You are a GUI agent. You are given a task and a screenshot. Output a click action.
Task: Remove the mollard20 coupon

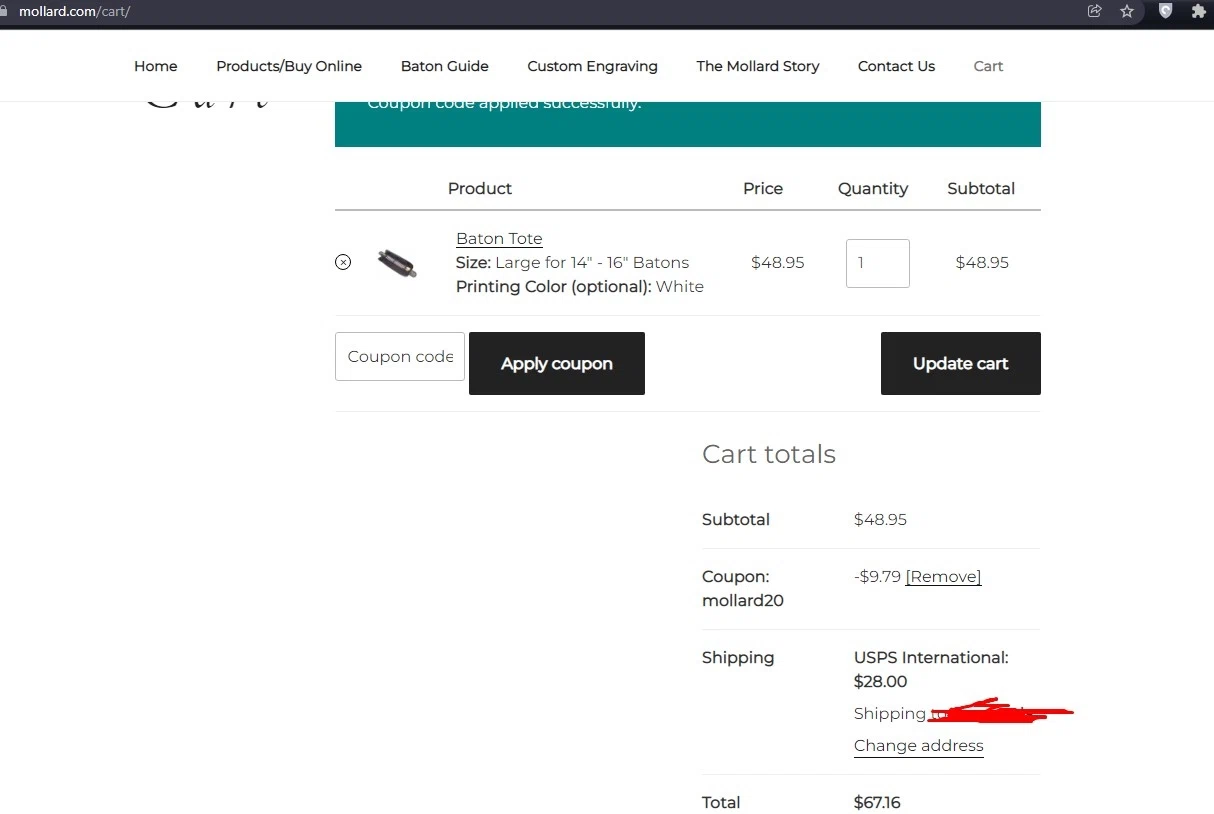point(943,576)
